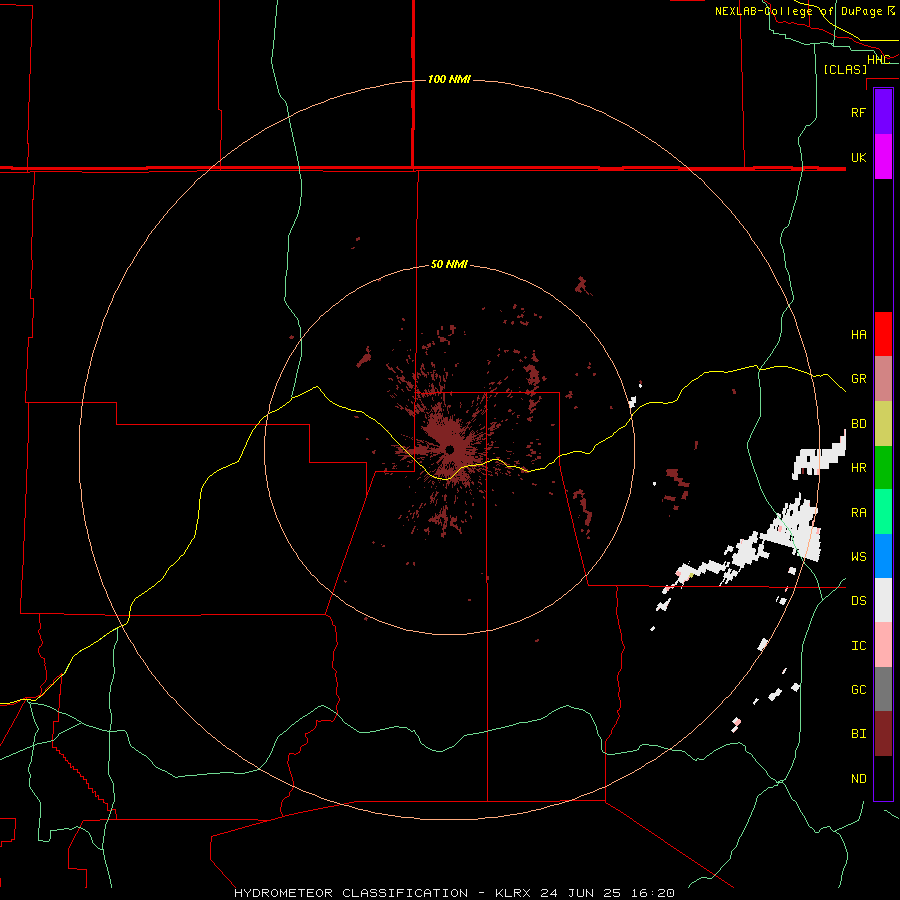Click the HA legend label
Screen dimensions: 900x900
[858, 334]
